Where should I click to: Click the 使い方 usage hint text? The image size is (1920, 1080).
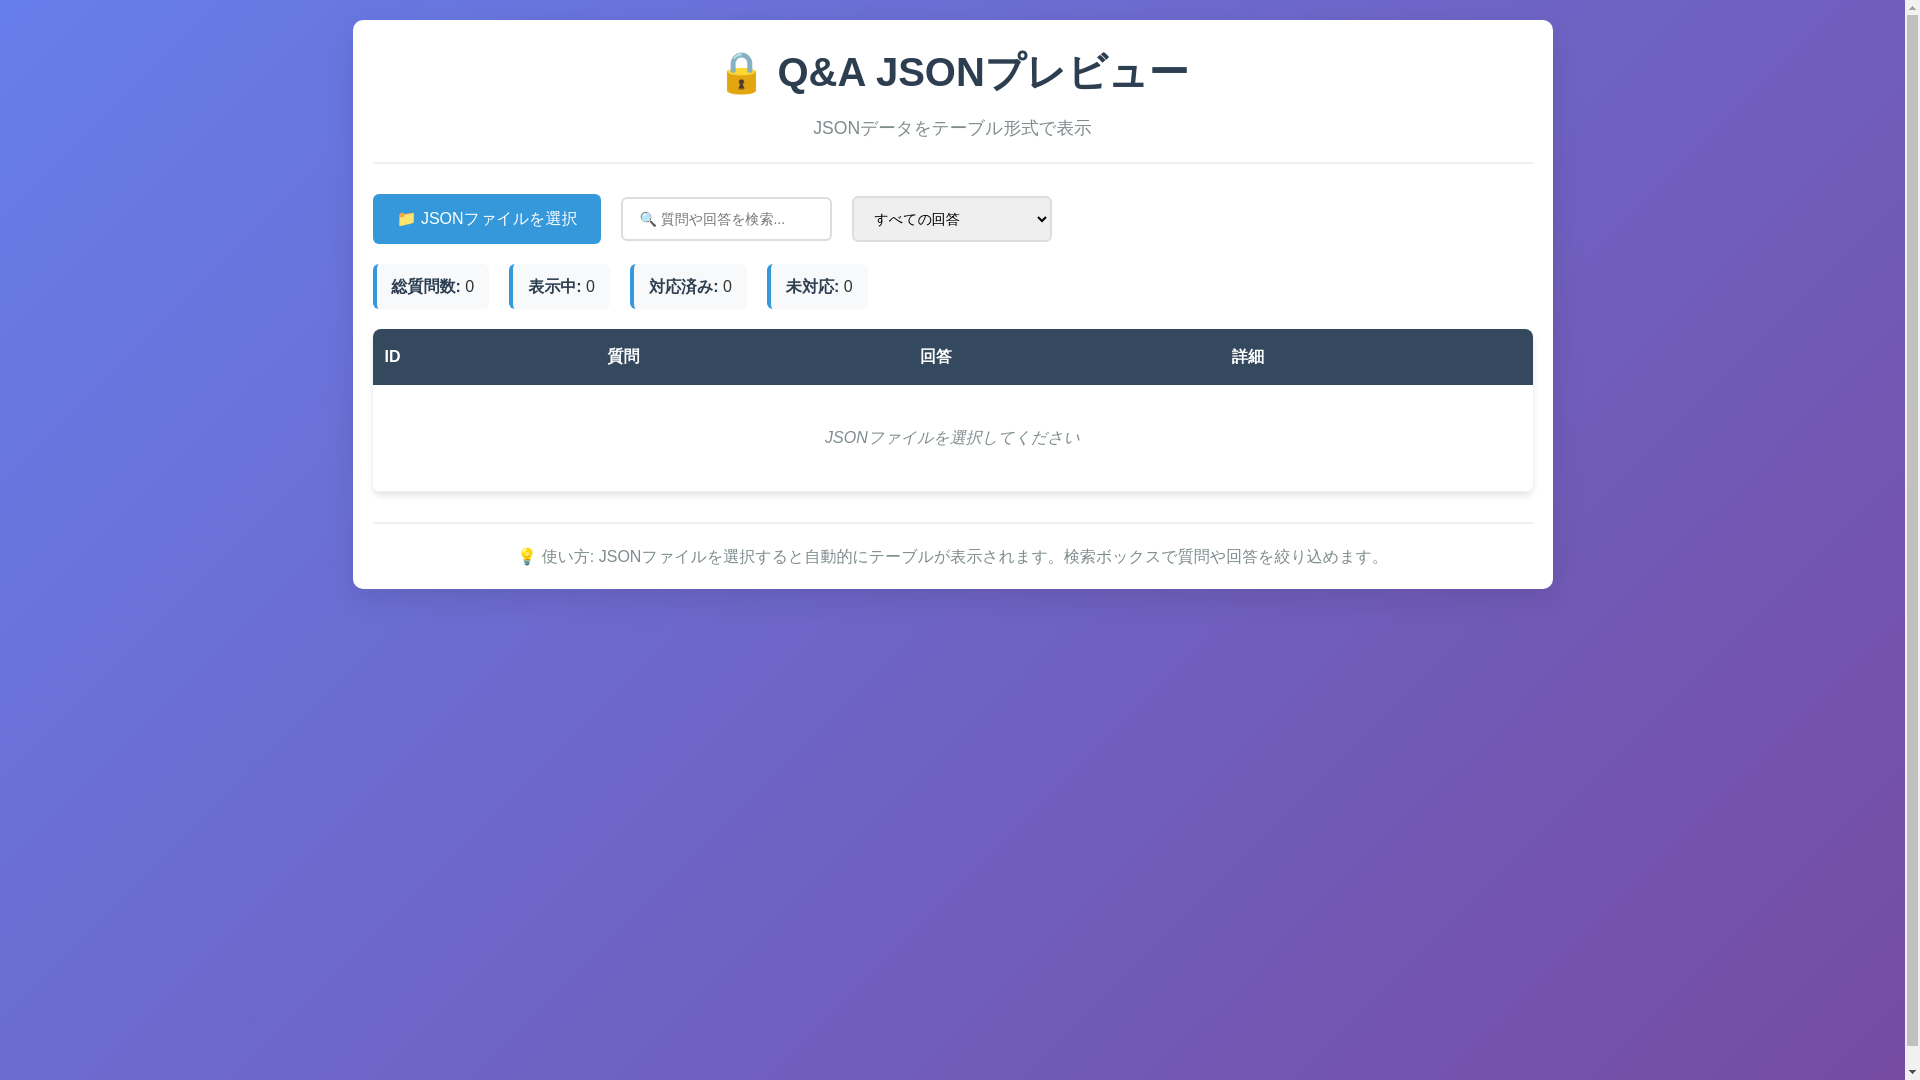pyautogui.click(x=963, y=557)
